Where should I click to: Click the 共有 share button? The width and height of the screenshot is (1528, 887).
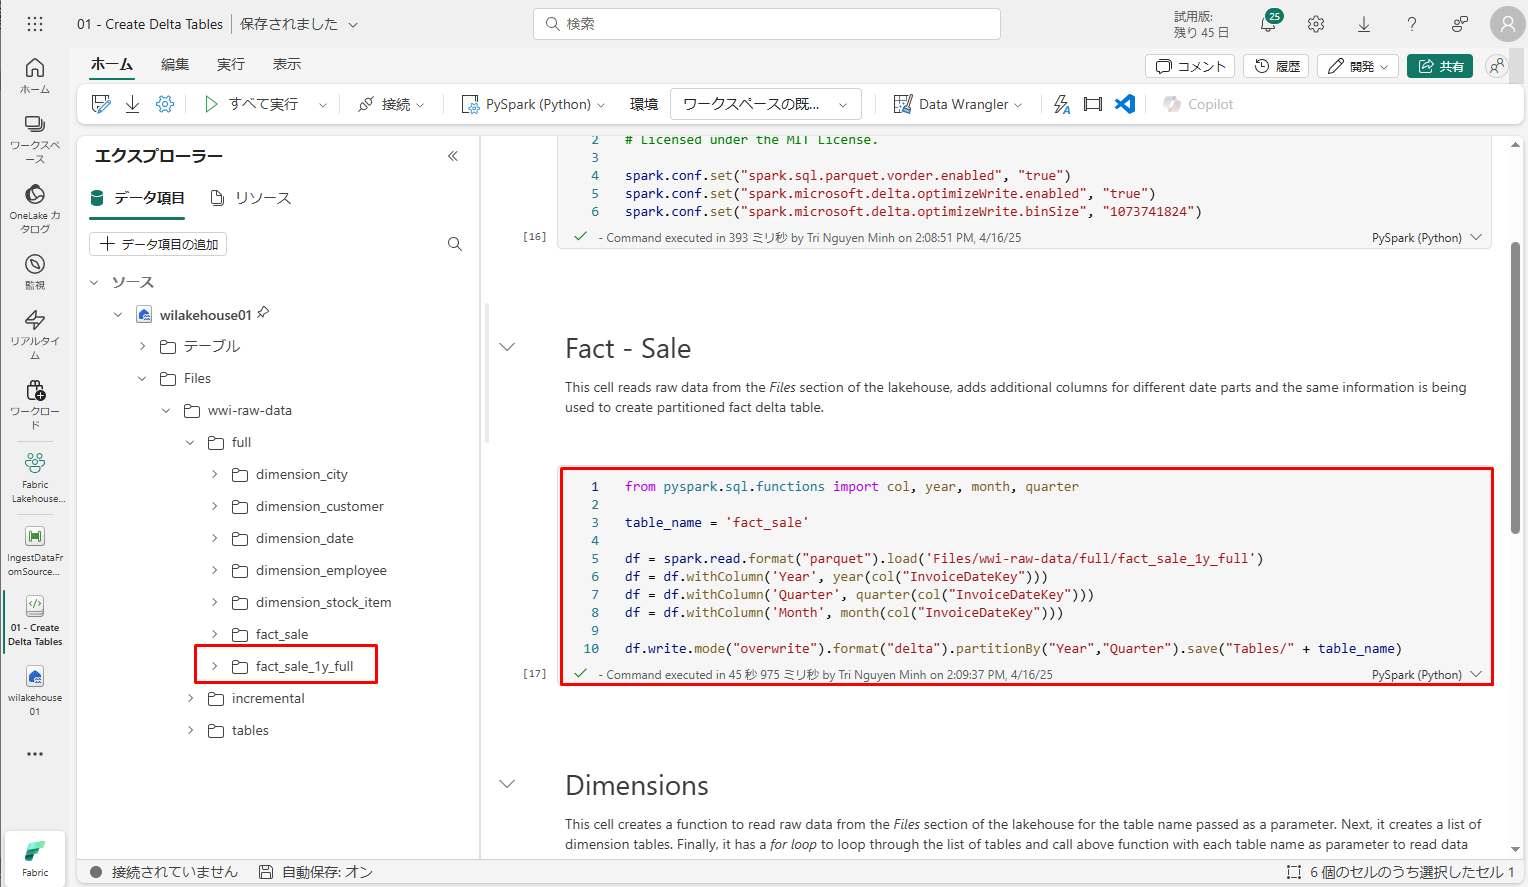pyautogui.click(x=1440, y=66)
